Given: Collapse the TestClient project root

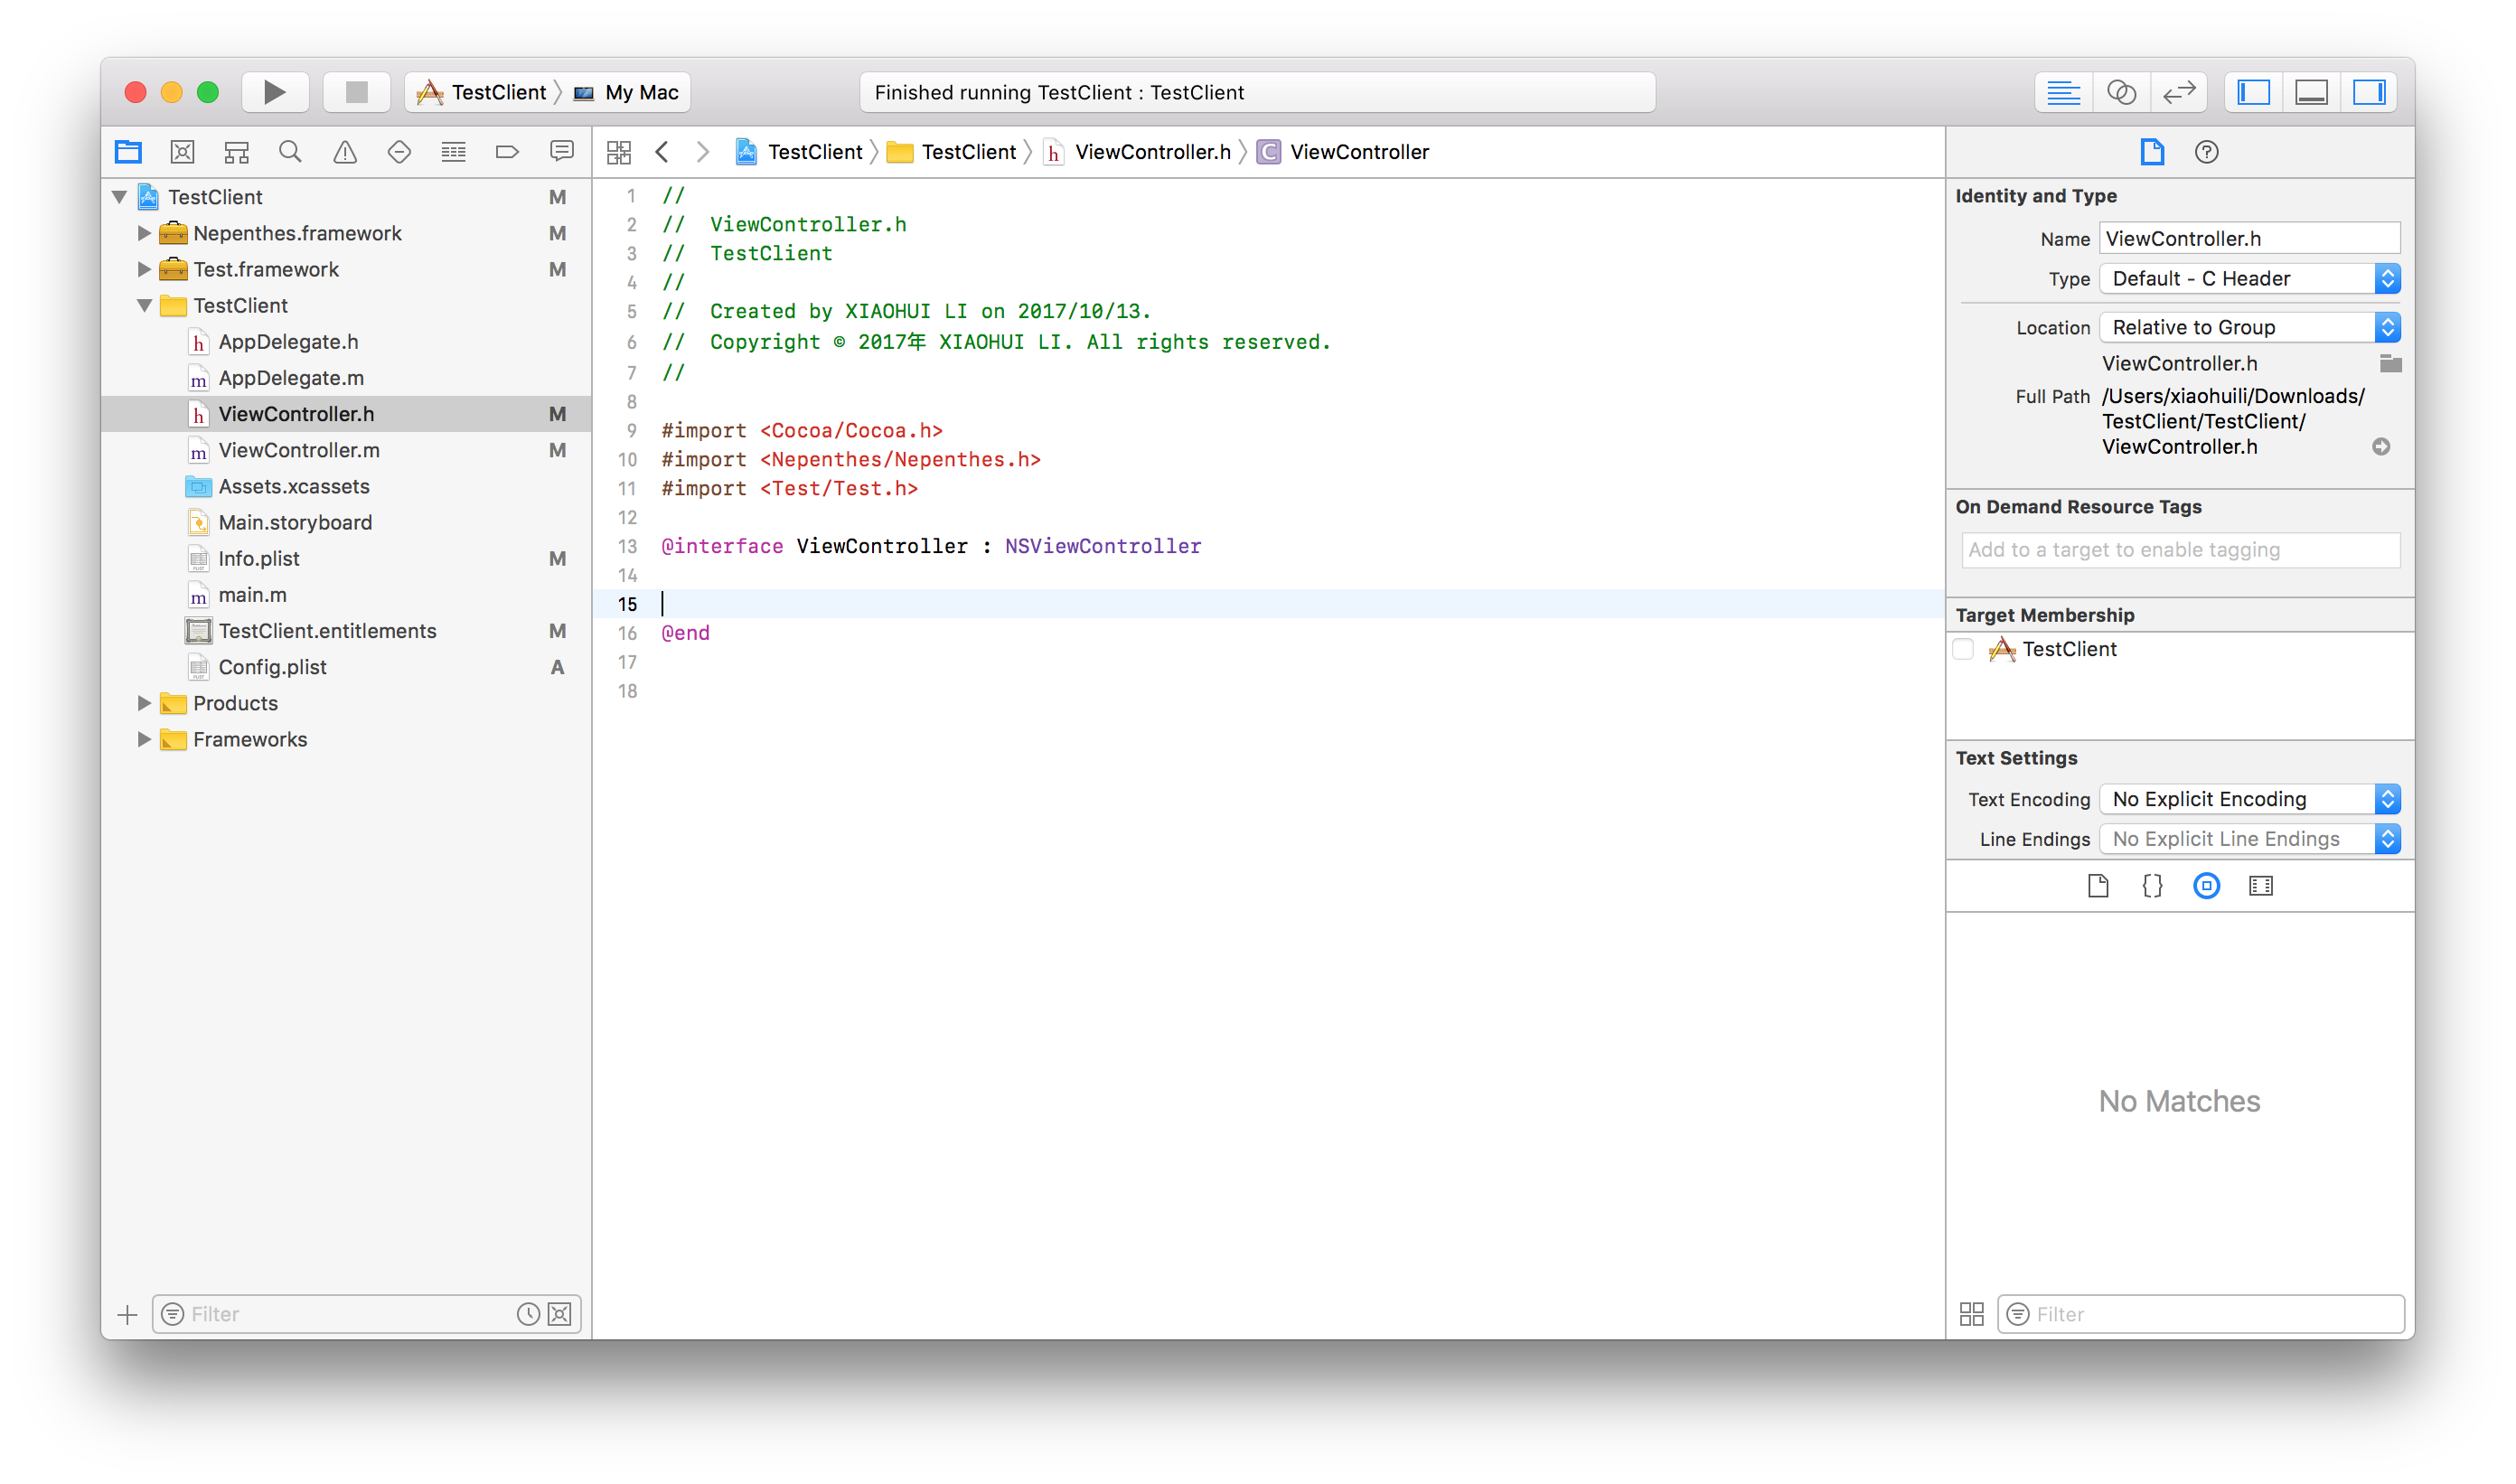Looking at the screenshot, I should [120, 197].
